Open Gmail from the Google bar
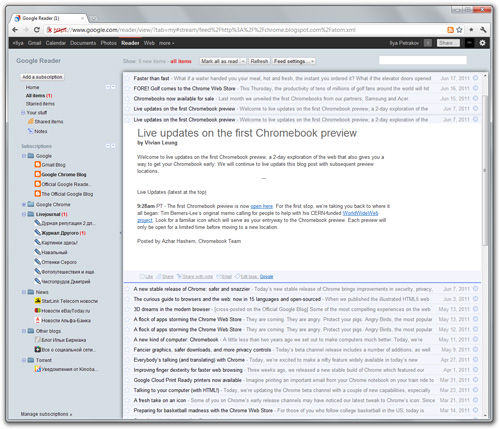This screenshot has width=500, height=429. (34, 43)
